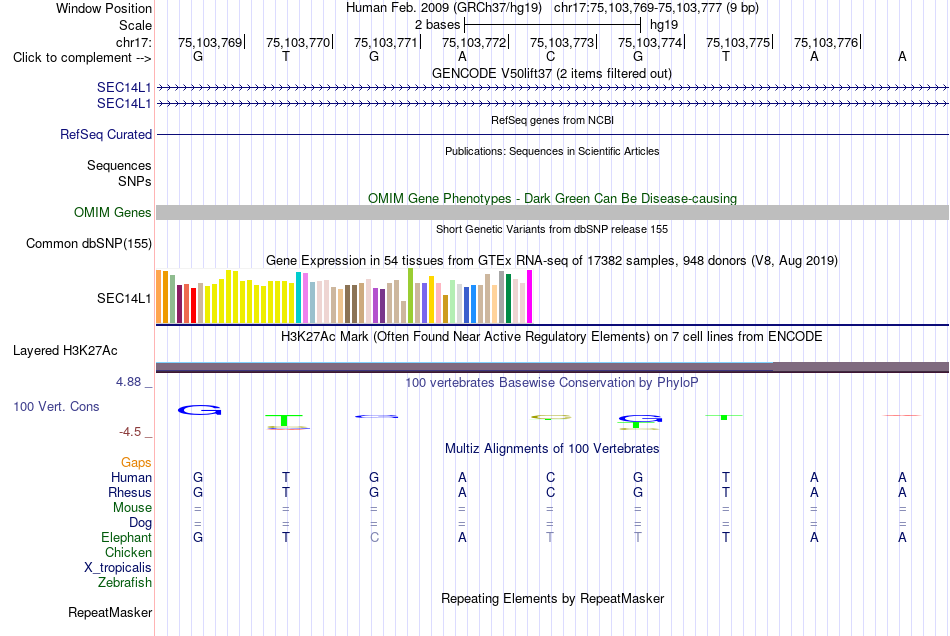Click the Human species row label
The image size is (950, 636).
(x=131, y=477)
